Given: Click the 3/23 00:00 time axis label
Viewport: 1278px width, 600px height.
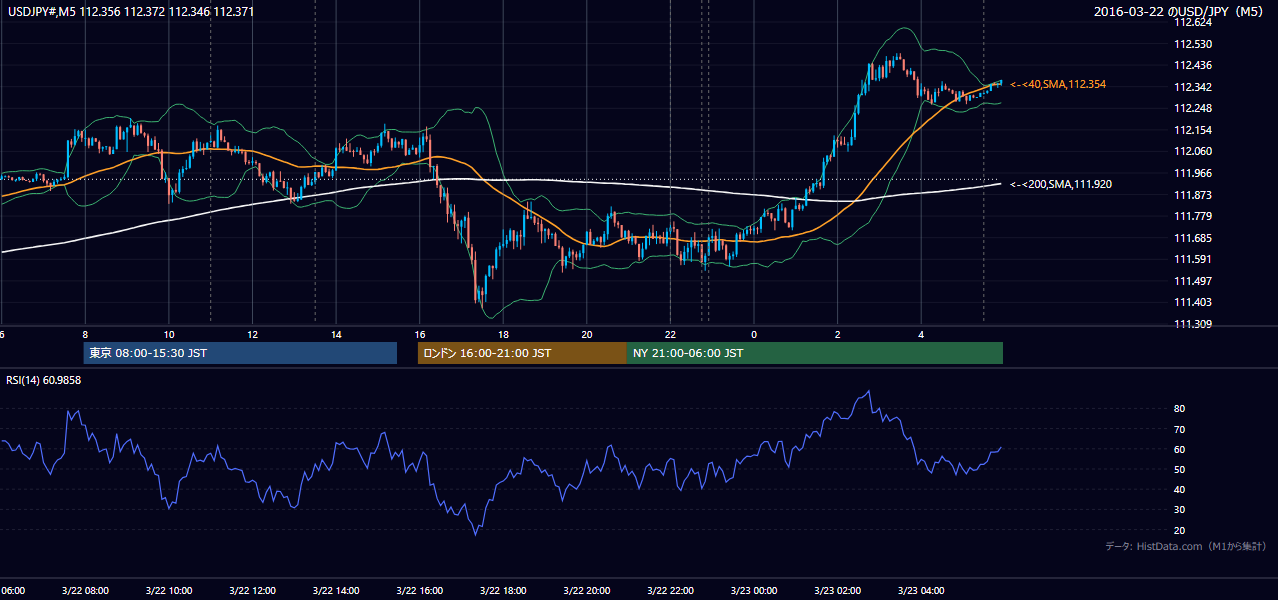Looking at the screenshot, I should click(754, 591).
